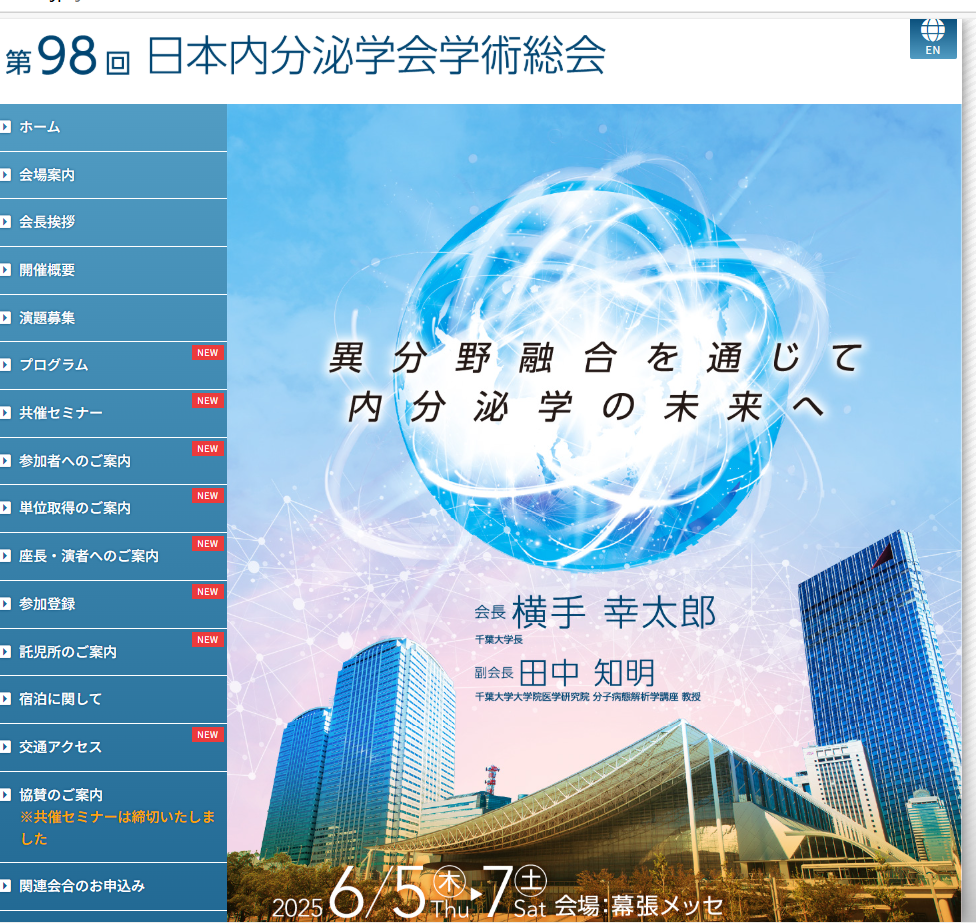Click the arrow icon beside 協賛のご案内
The height and width of the screenshot is (923, 976).
click(x=6, y=795)
